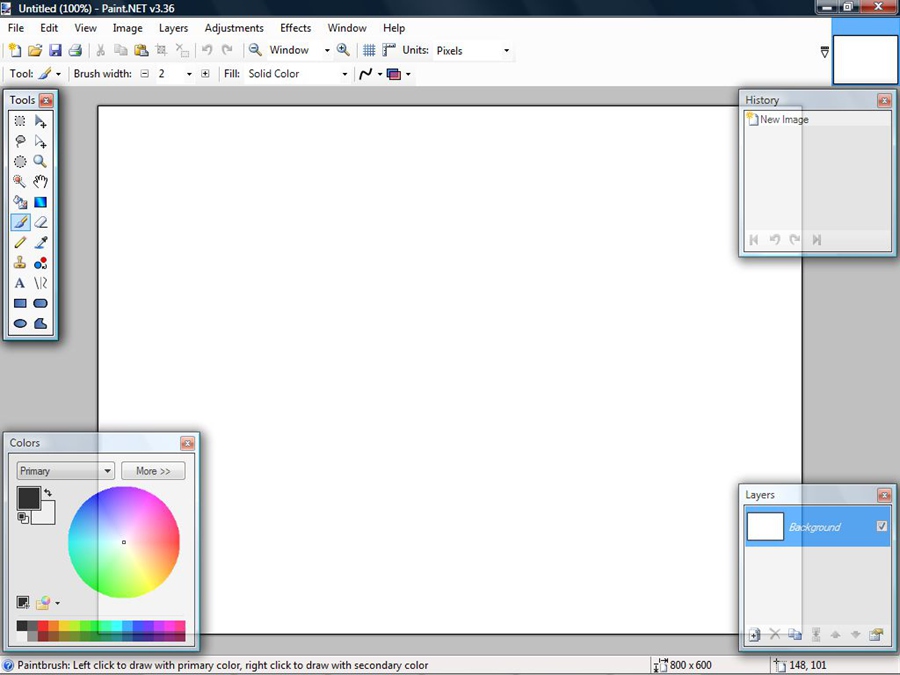
Task: Open the palette management dropdown arrow
Action: point(57,603)
